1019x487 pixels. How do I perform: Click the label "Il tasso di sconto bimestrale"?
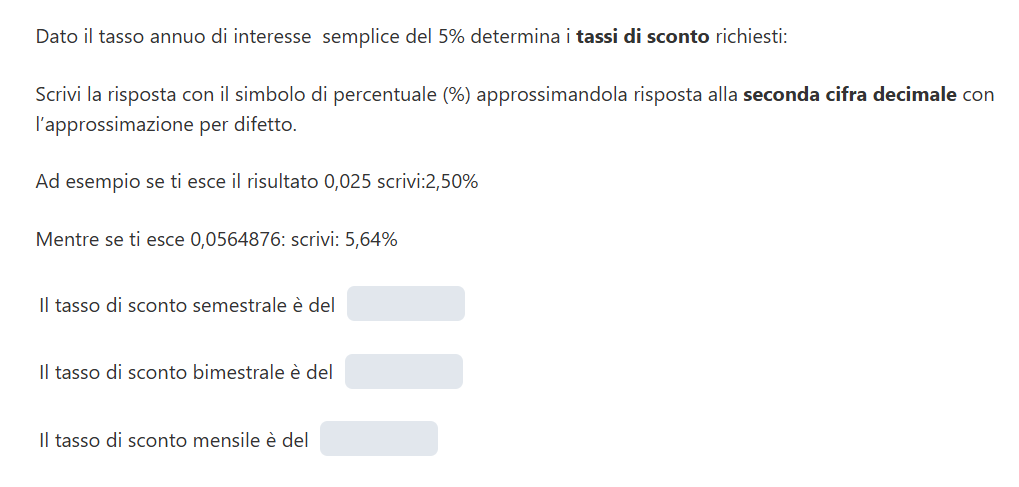[x=185, y=373]
